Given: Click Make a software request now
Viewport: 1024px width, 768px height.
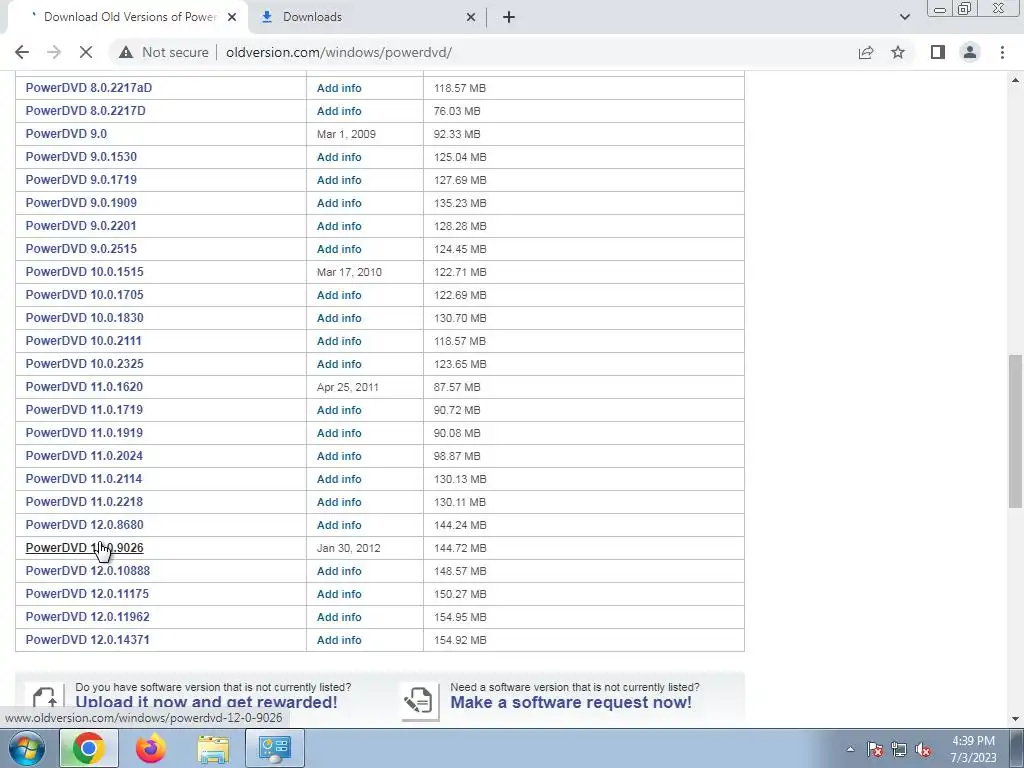Looking at the screenshot, I should click(x=571, y=702).
